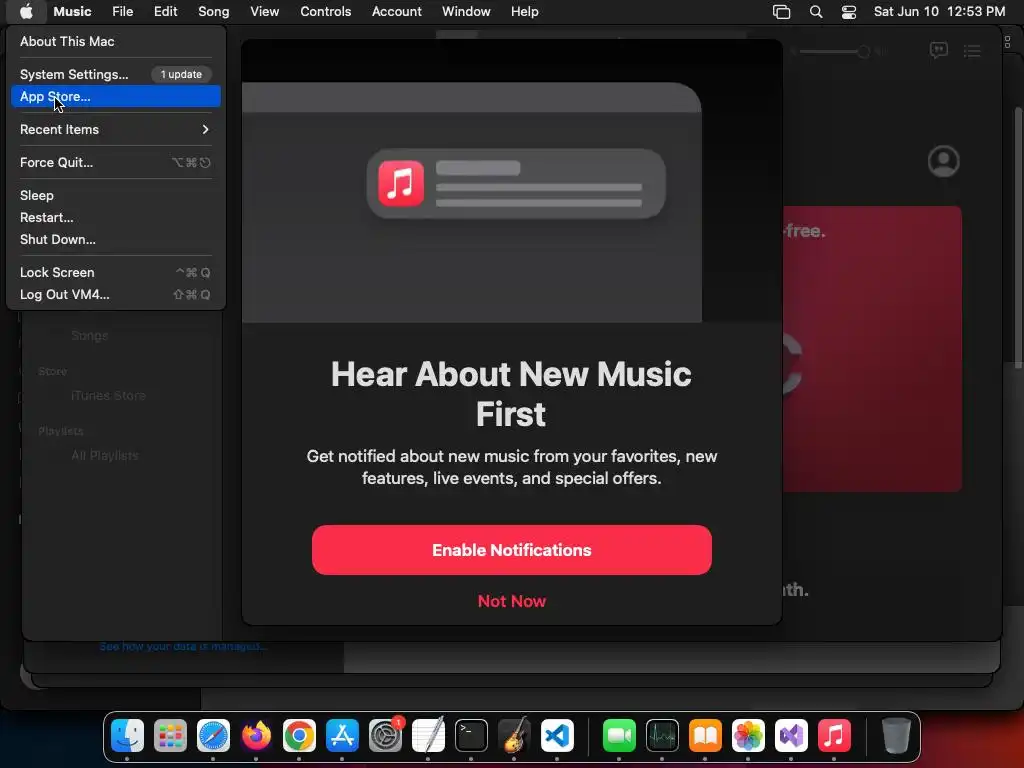Open the Account menu
The height and width of the screenshot is (768, 1024).
point(396,11)
